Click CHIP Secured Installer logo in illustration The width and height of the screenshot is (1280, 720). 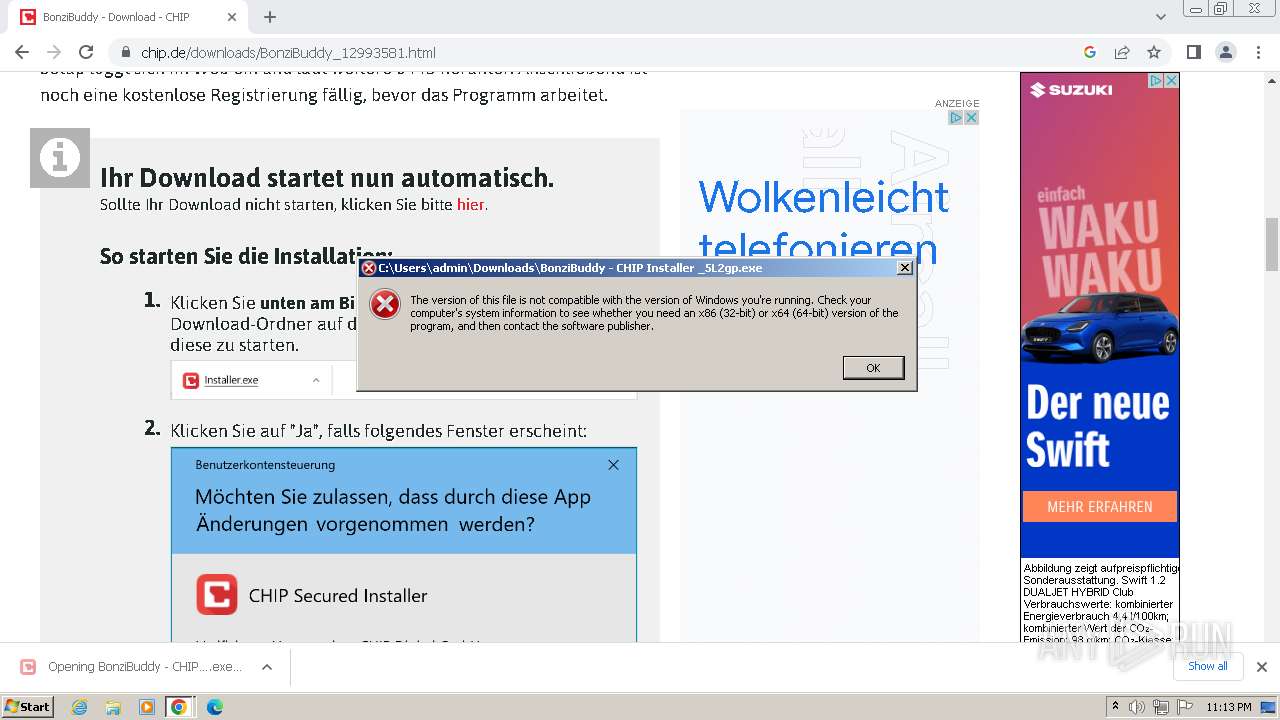[x=217, y=595]
